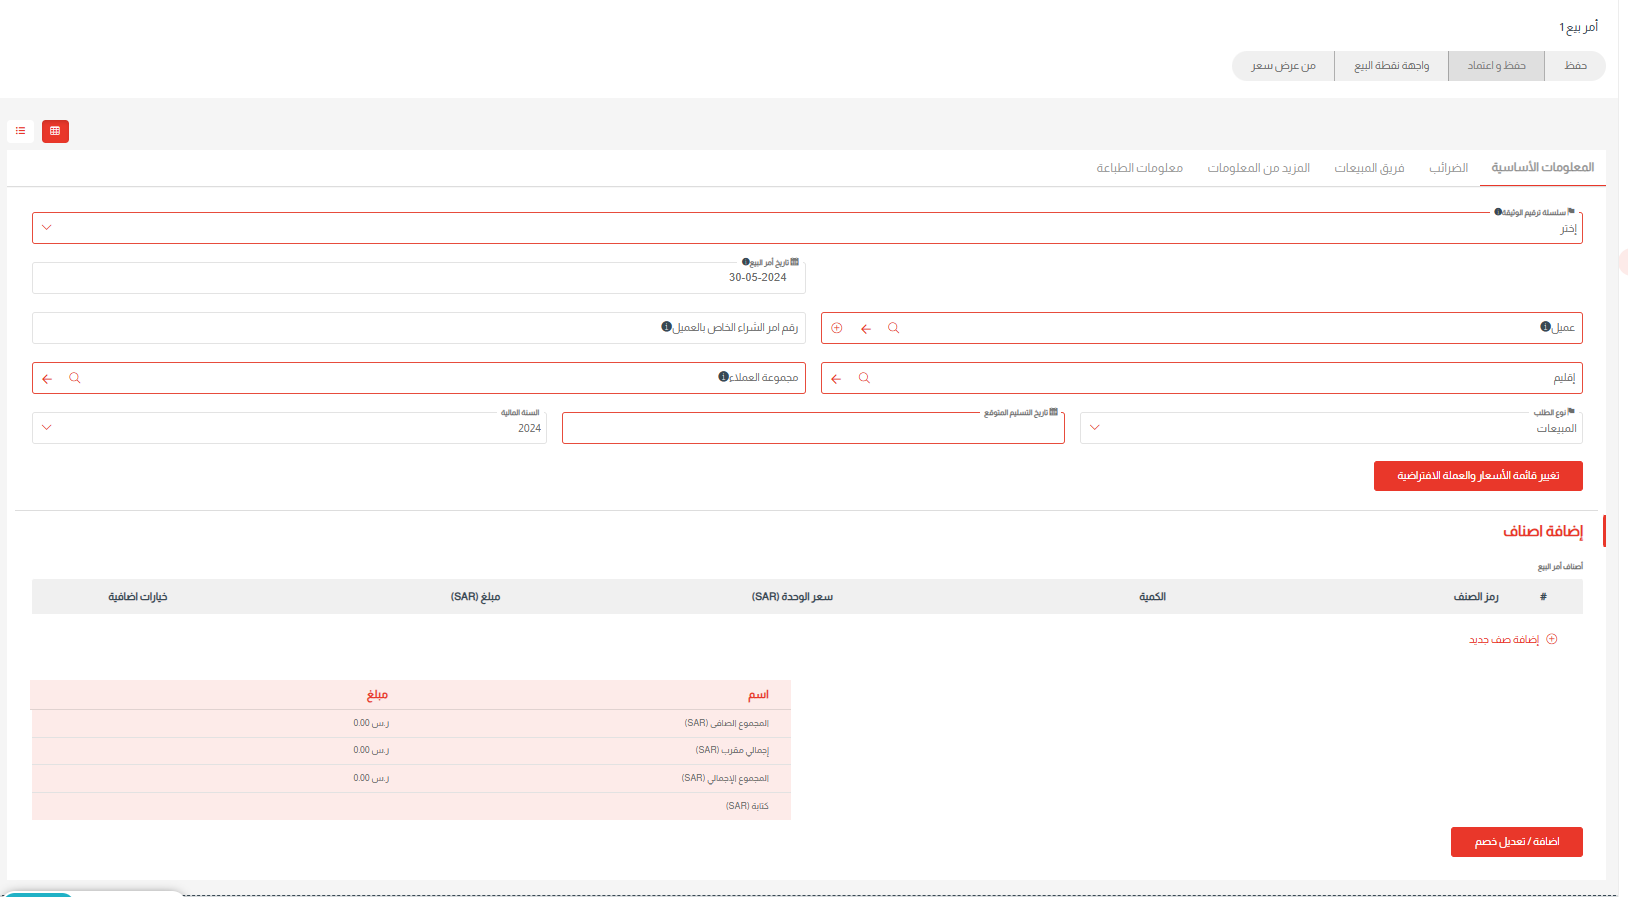
Task: Open the نوع الطلب dropdown showing المبيعات
Action: (x=1095, y=428)
